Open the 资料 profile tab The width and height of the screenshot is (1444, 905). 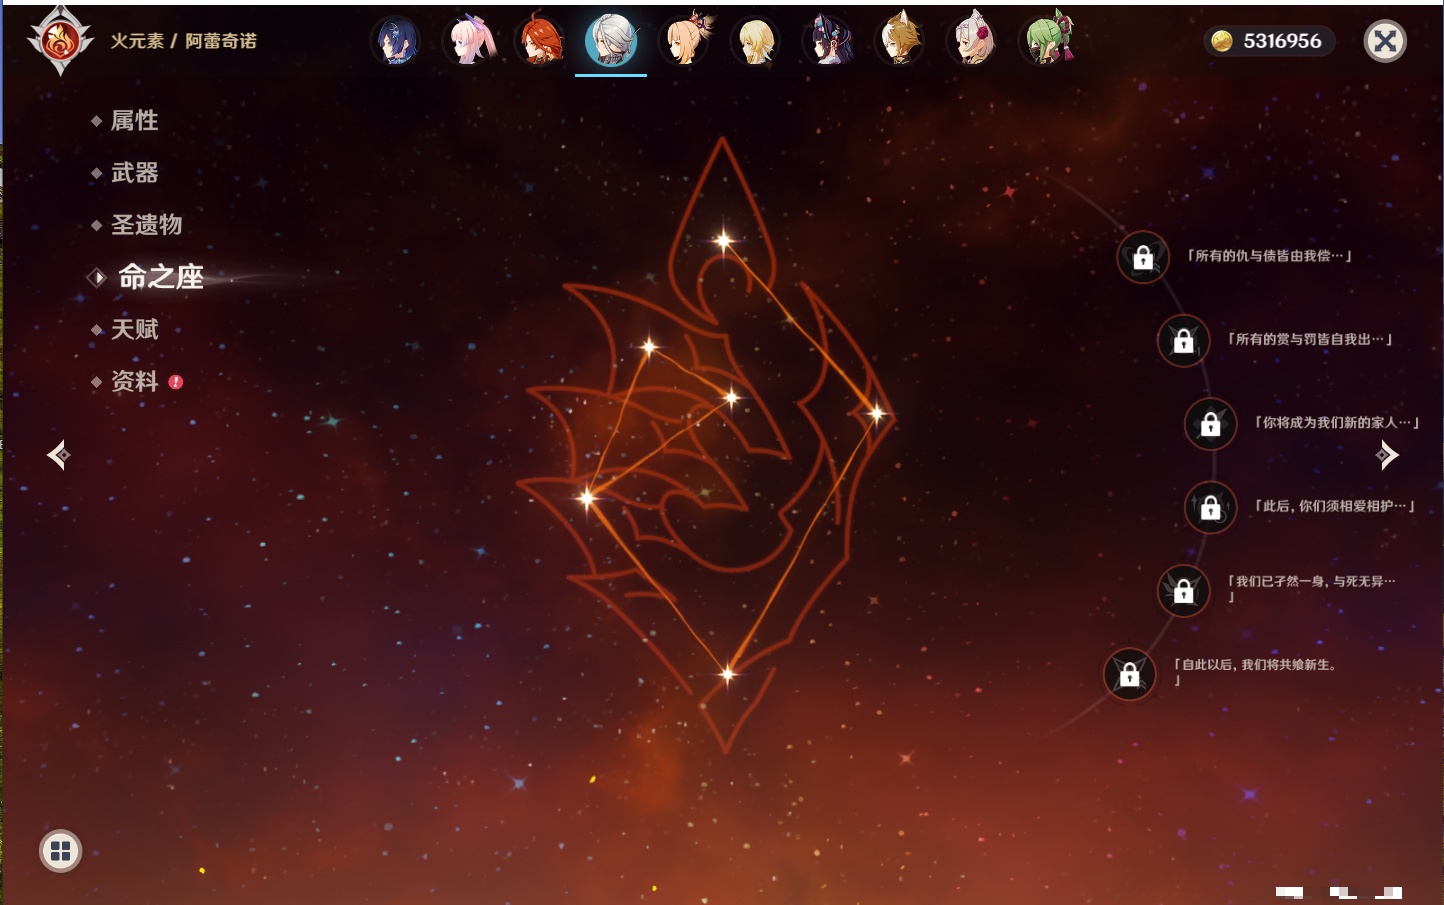pyautogui.click(x=134, y=381)
